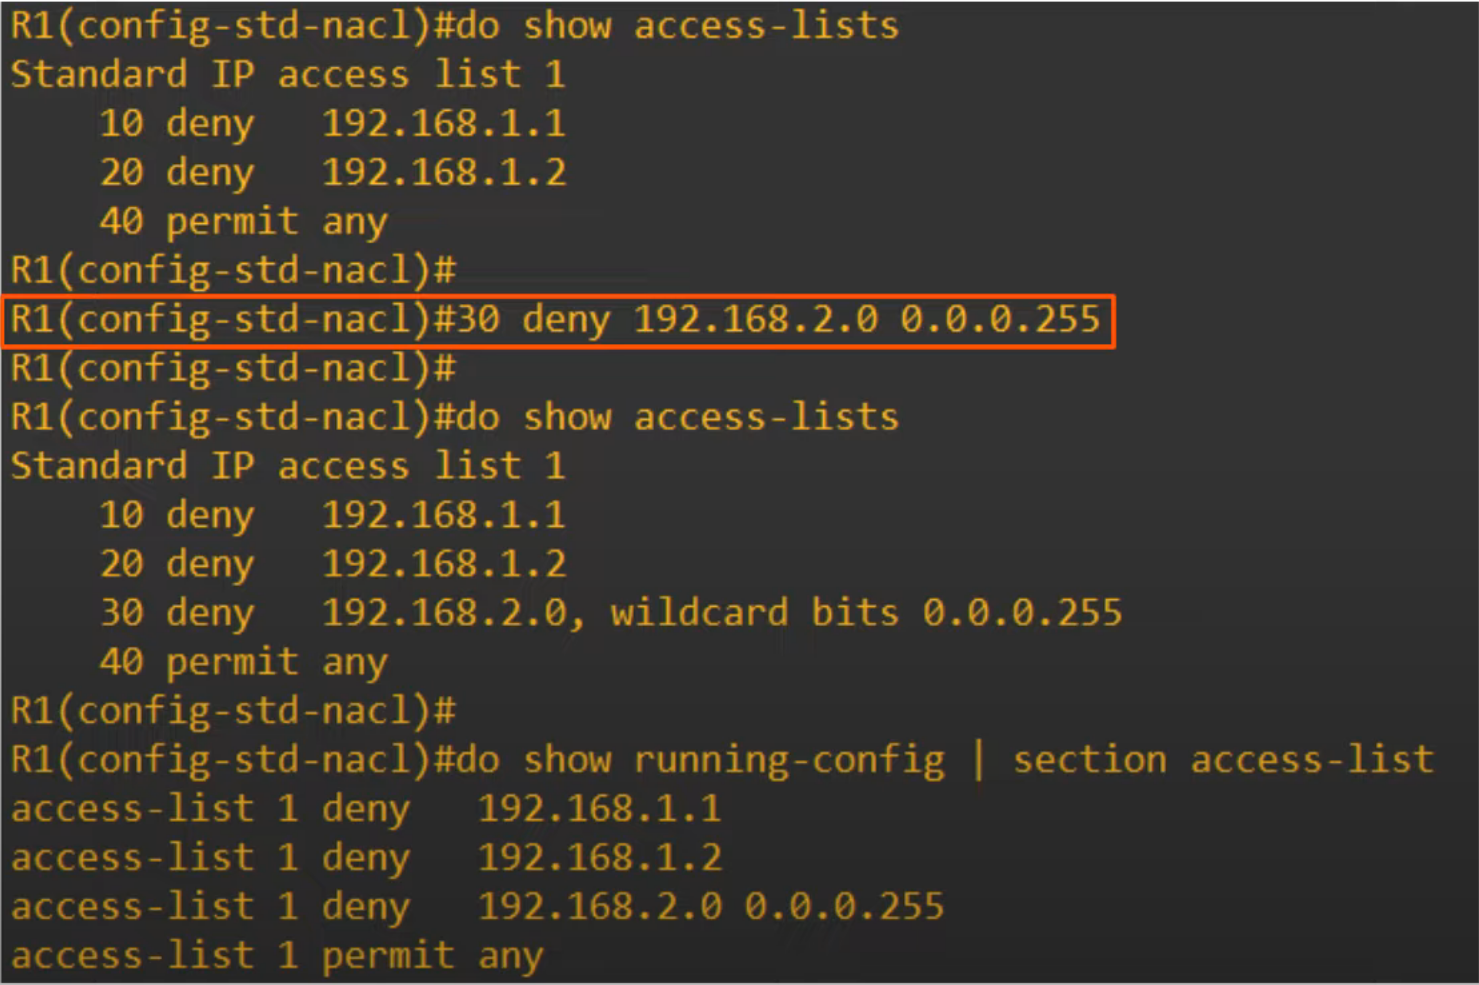Click first 'Standard IP access list 1' heading
This screenshot has height=985, width=1479.
coord(288,75)
